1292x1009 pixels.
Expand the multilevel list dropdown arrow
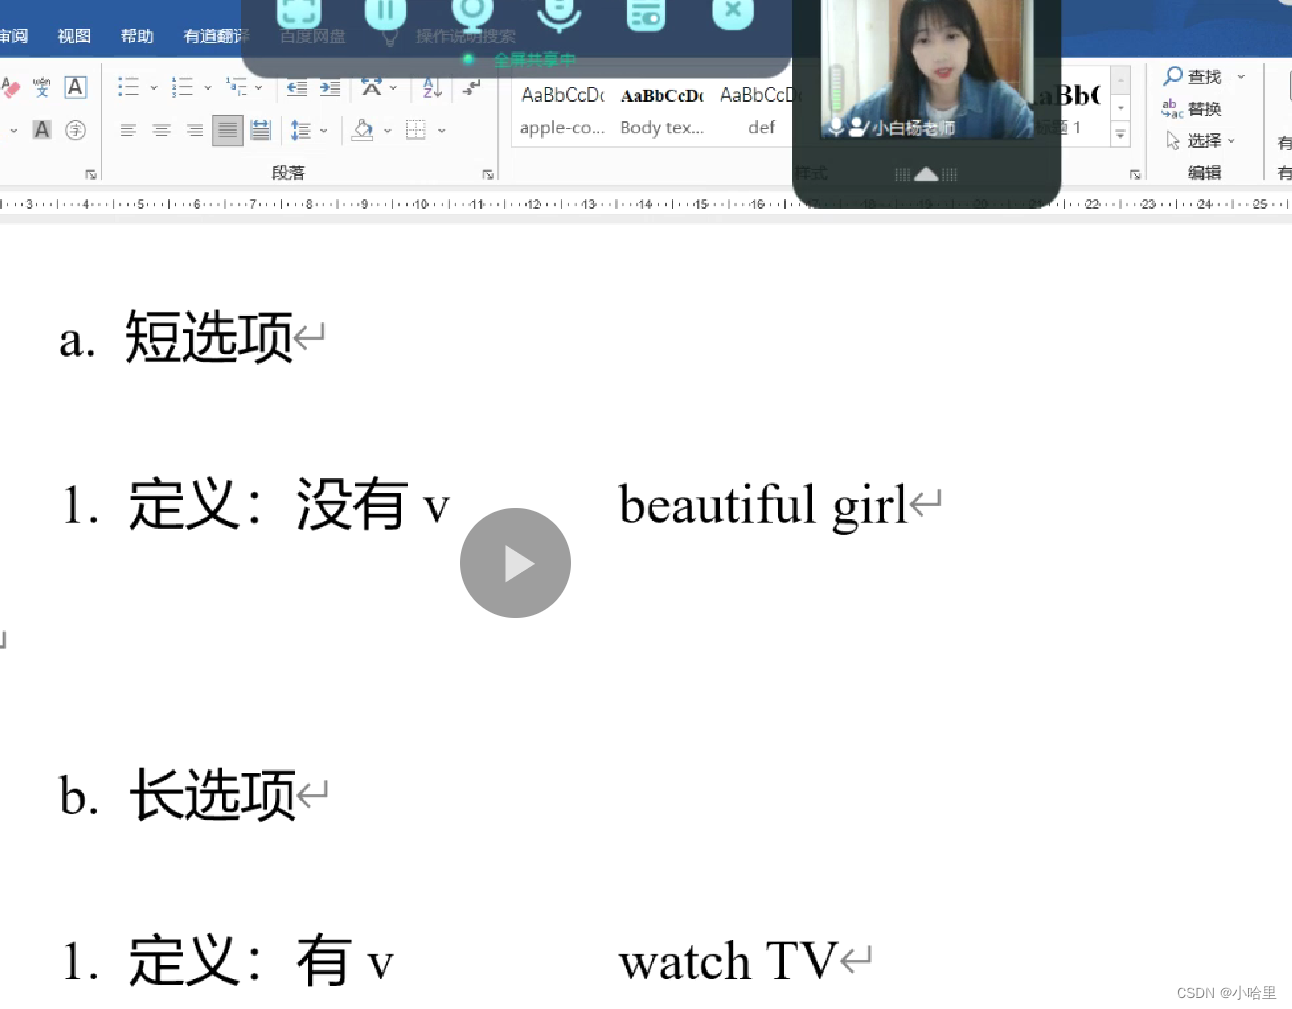point(259,88)
